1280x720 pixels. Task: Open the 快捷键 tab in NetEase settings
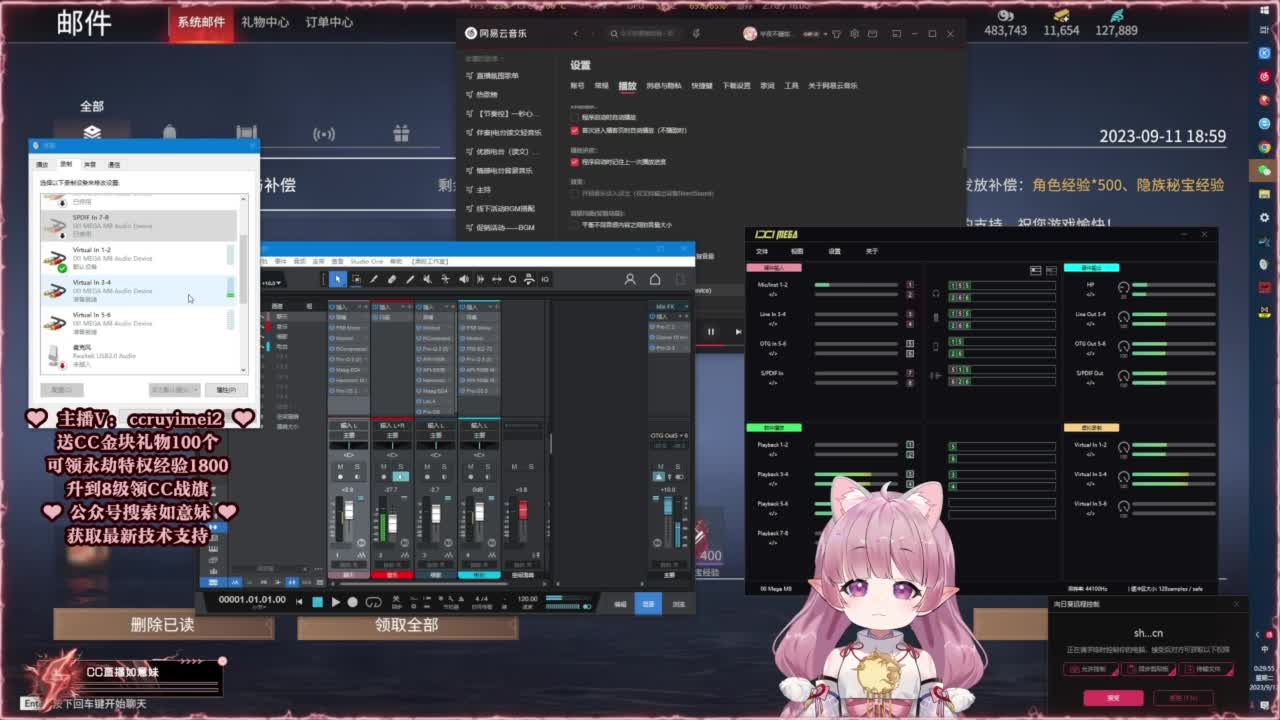tap(702, 86)
